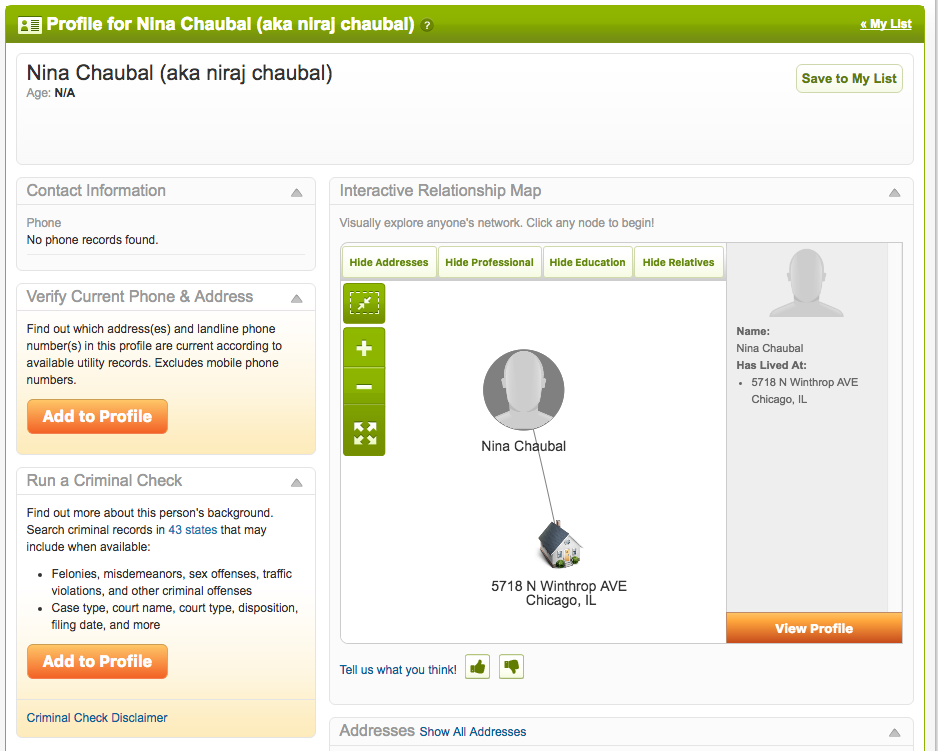This screenshot has height=751, width=938.
Task: Collapse the Contact Information panel
Action: click(297, 193)
